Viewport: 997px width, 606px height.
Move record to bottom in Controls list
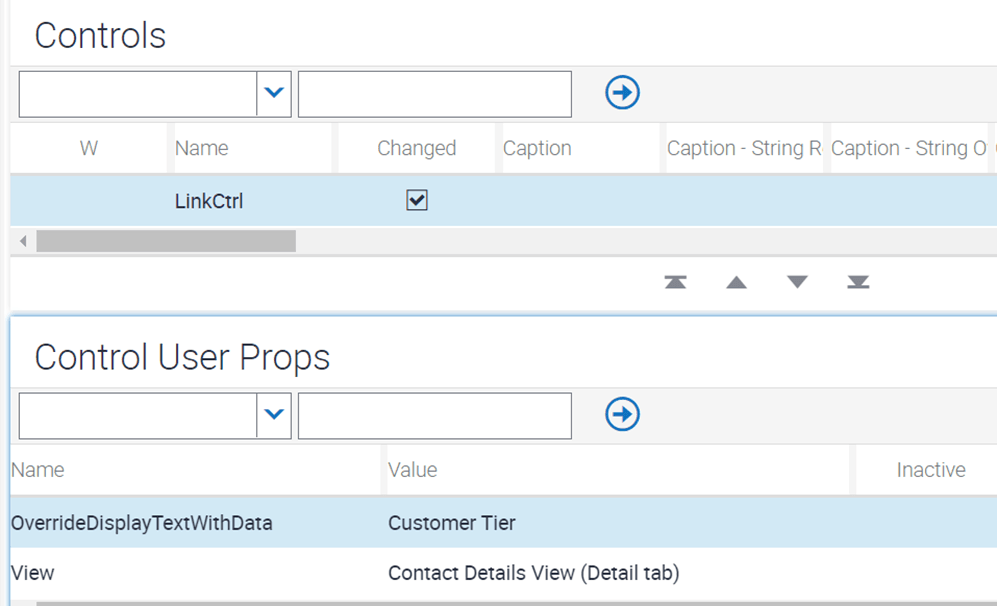coord(858,282)
